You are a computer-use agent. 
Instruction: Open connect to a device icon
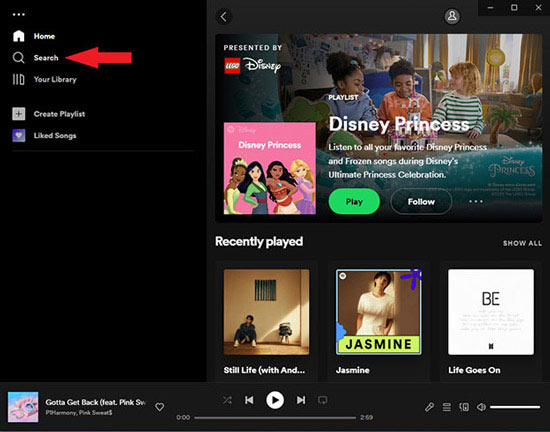464,407
